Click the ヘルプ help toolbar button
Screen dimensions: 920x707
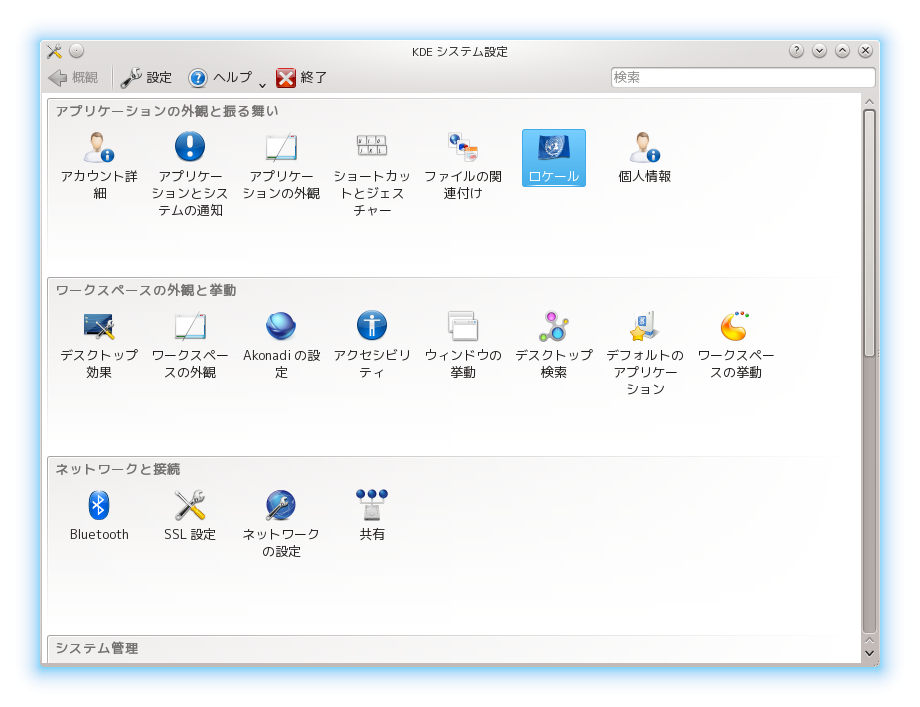(219, 77)
